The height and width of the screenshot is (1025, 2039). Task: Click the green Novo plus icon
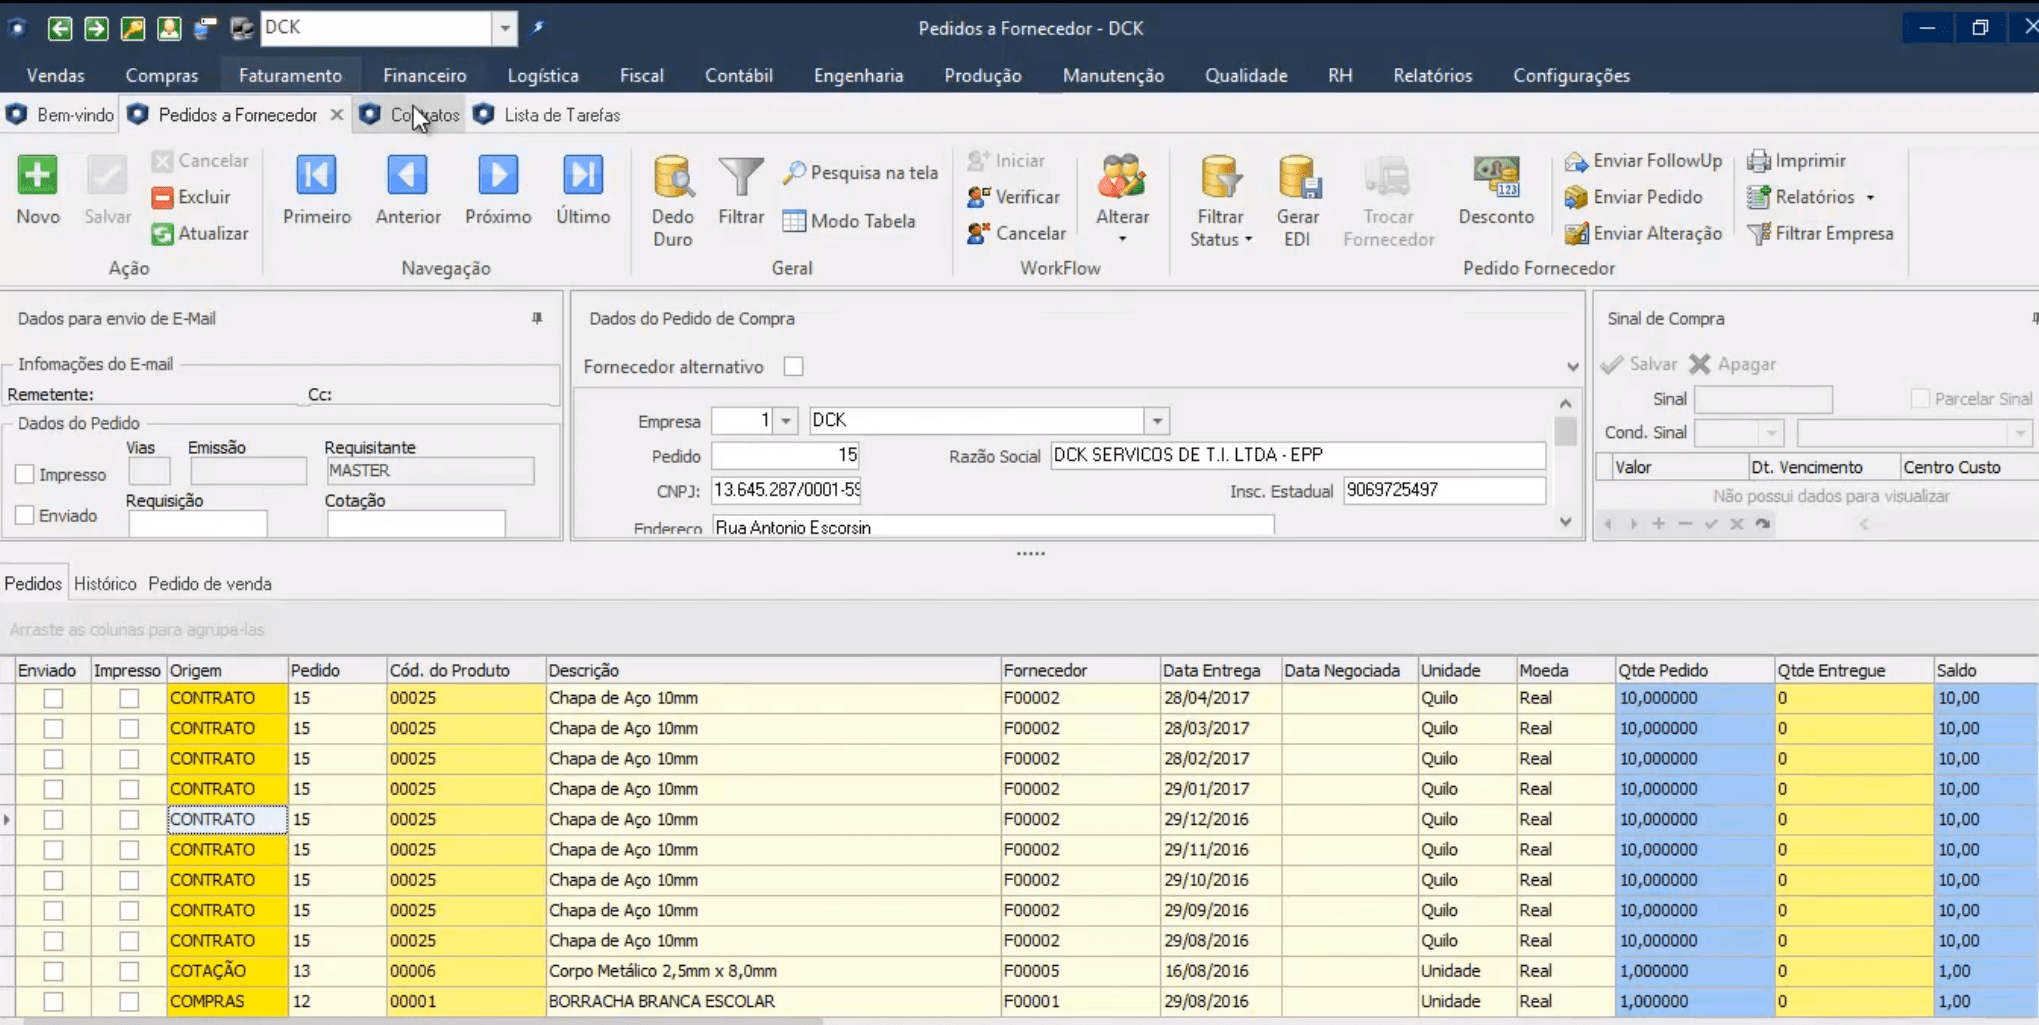37,176
